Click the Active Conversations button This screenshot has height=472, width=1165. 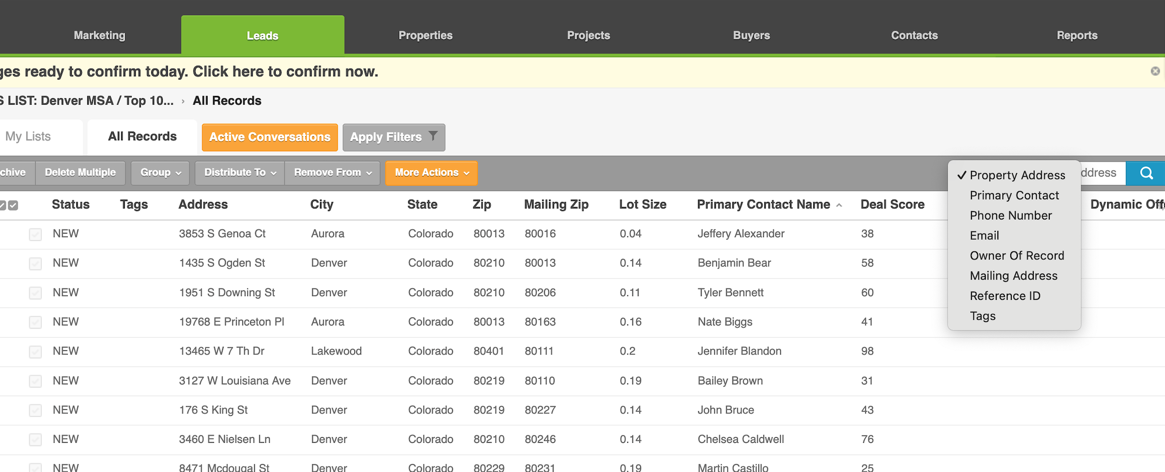pos(270,137)
